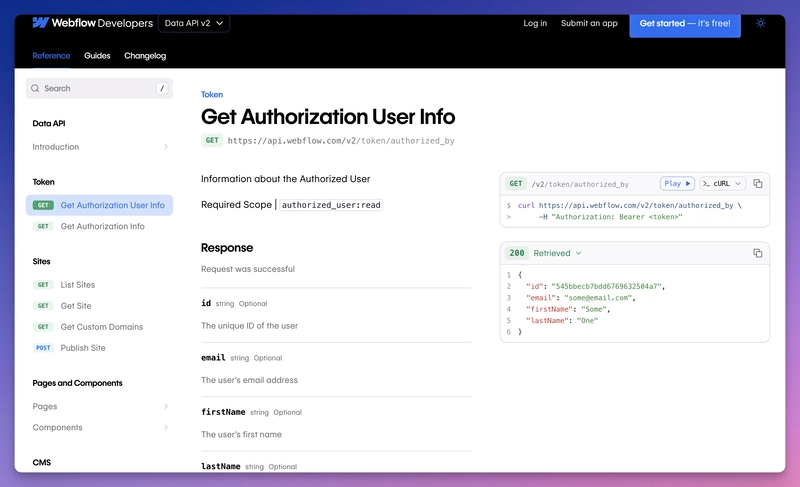The image size is (800, 487).
Task: Switch to the Changelog tab
Action: (145, 56)
